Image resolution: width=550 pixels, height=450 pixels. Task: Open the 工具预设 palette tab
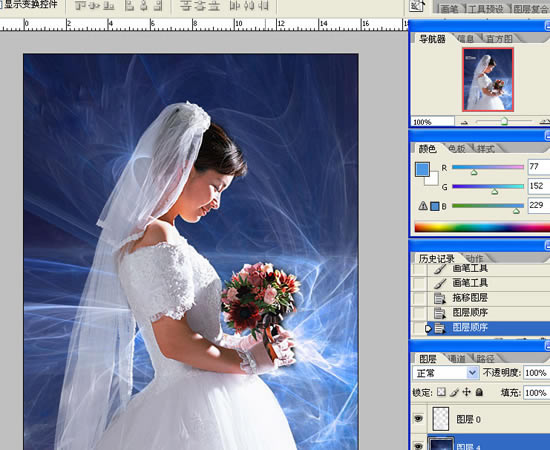tap(485, 9)
